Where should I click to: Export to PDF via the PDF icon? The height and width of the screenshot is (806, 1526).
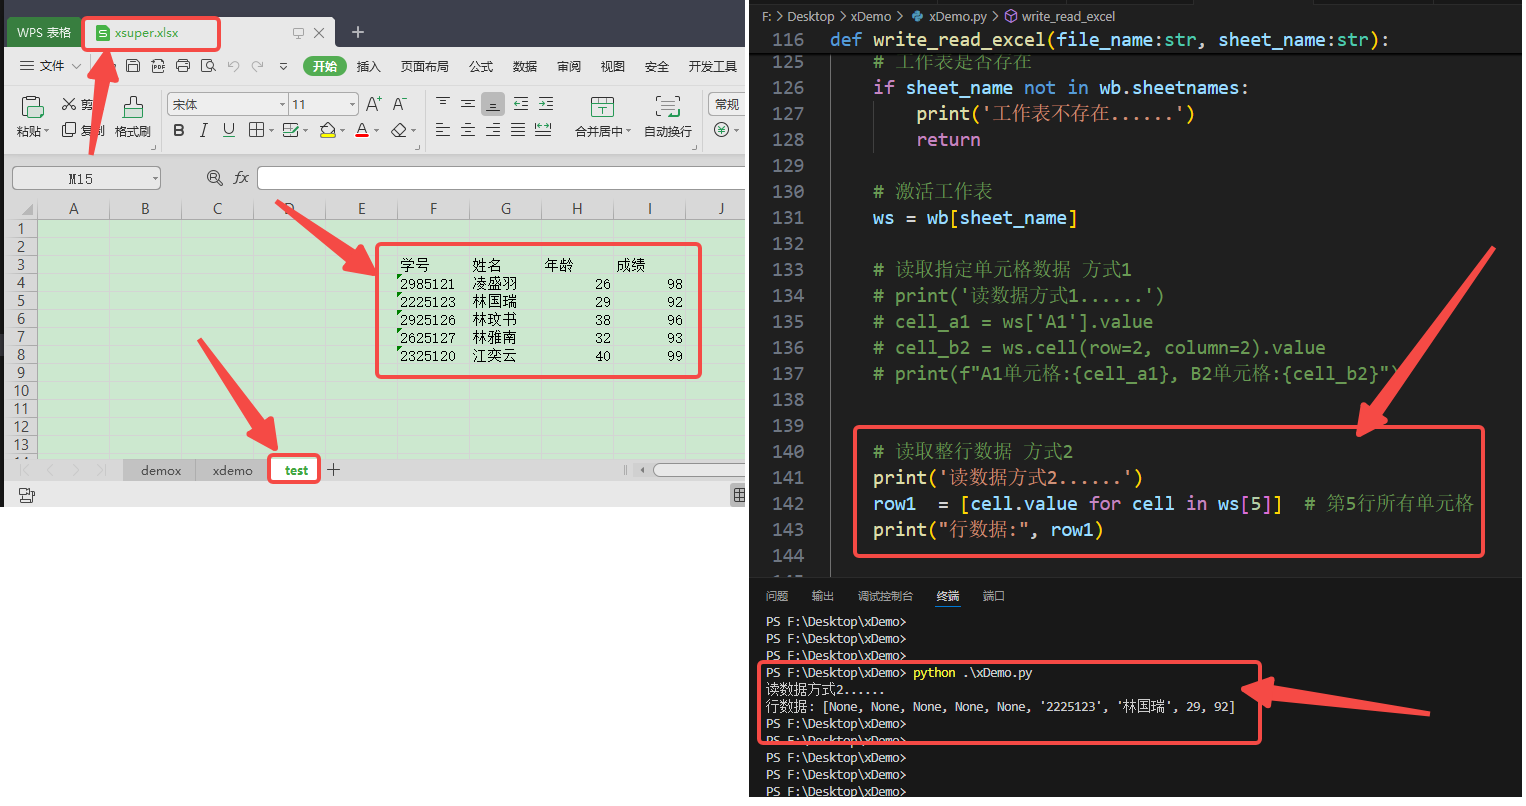click(158, 66)
